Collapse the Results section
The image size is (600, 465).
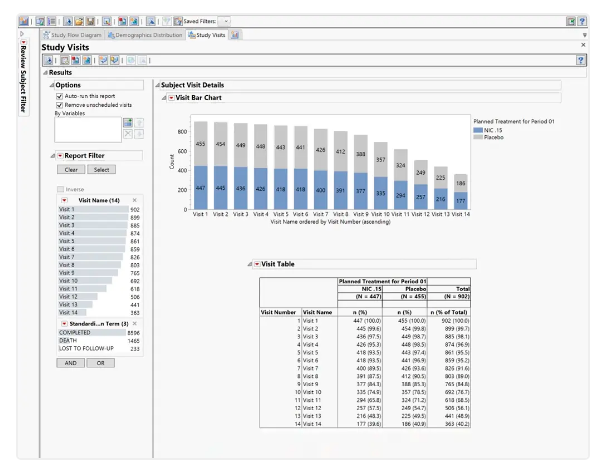(x=45, y=73)
